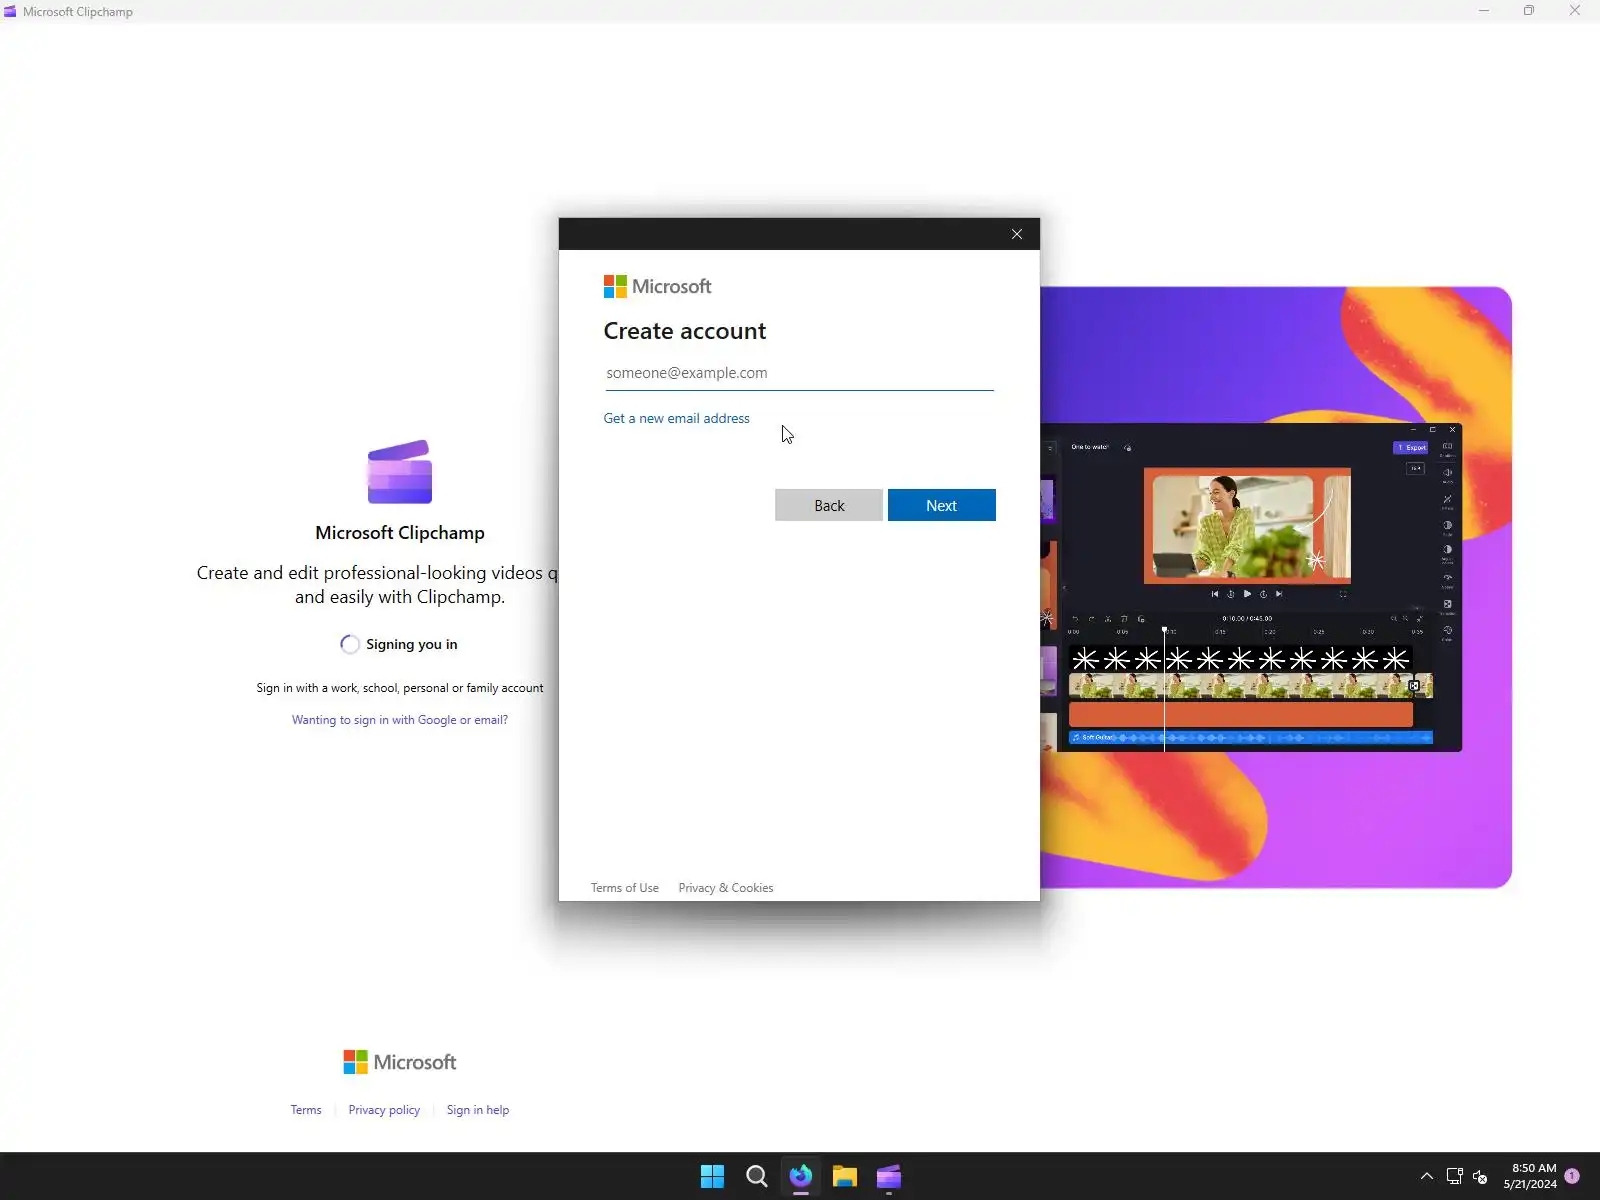This screenshot has width=1600, height=1200.
Task: Go back using the Back button
Action: tap(829, 505)
